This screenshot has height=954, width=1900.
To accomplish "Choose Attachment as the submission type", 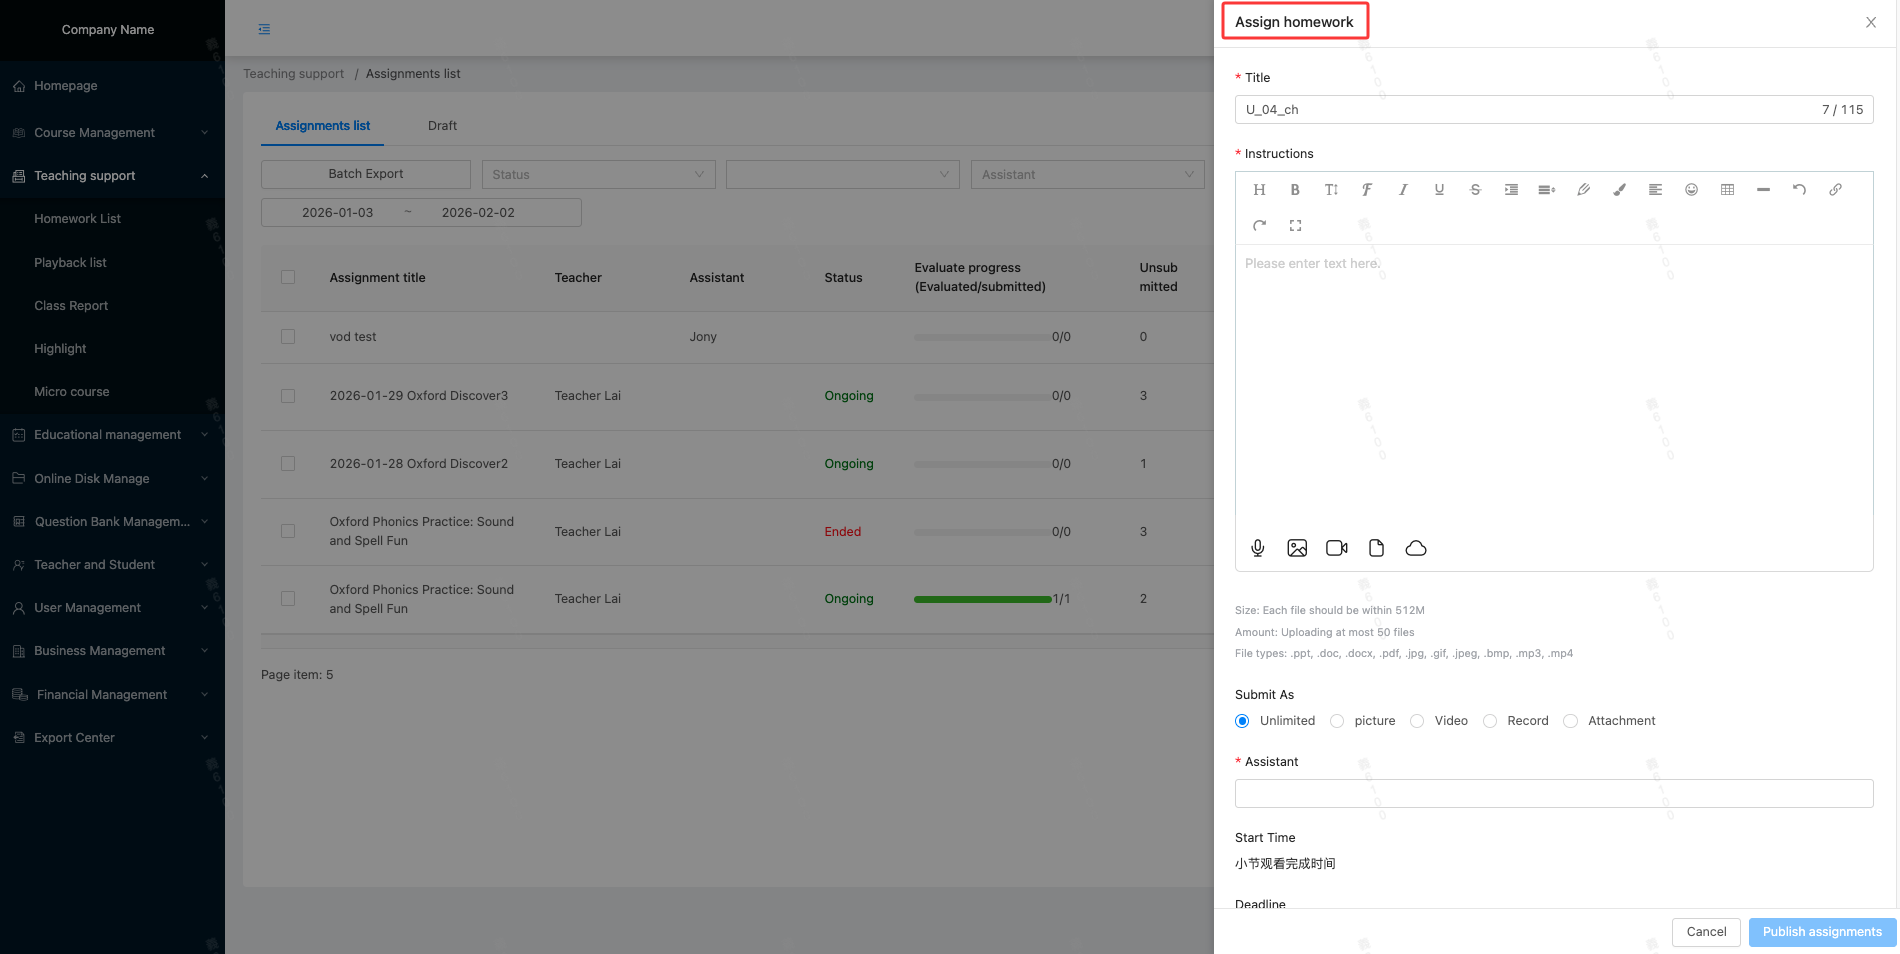I will (1571, 721).
